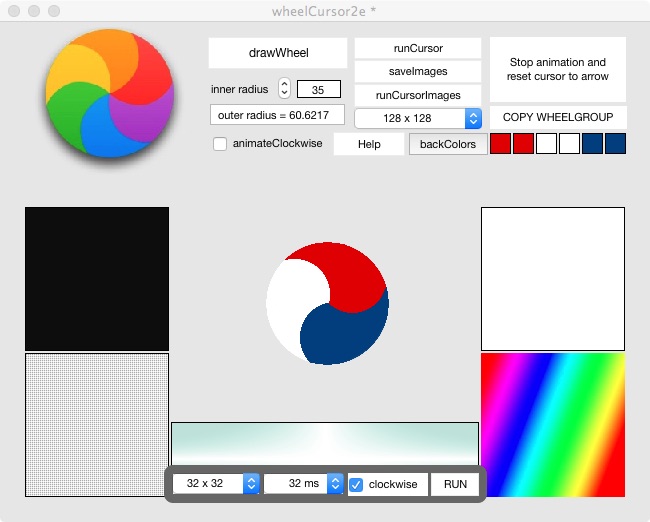Screen dimensions: 650x522
Task: Click the inner radius value field
Action: [319, 89]
